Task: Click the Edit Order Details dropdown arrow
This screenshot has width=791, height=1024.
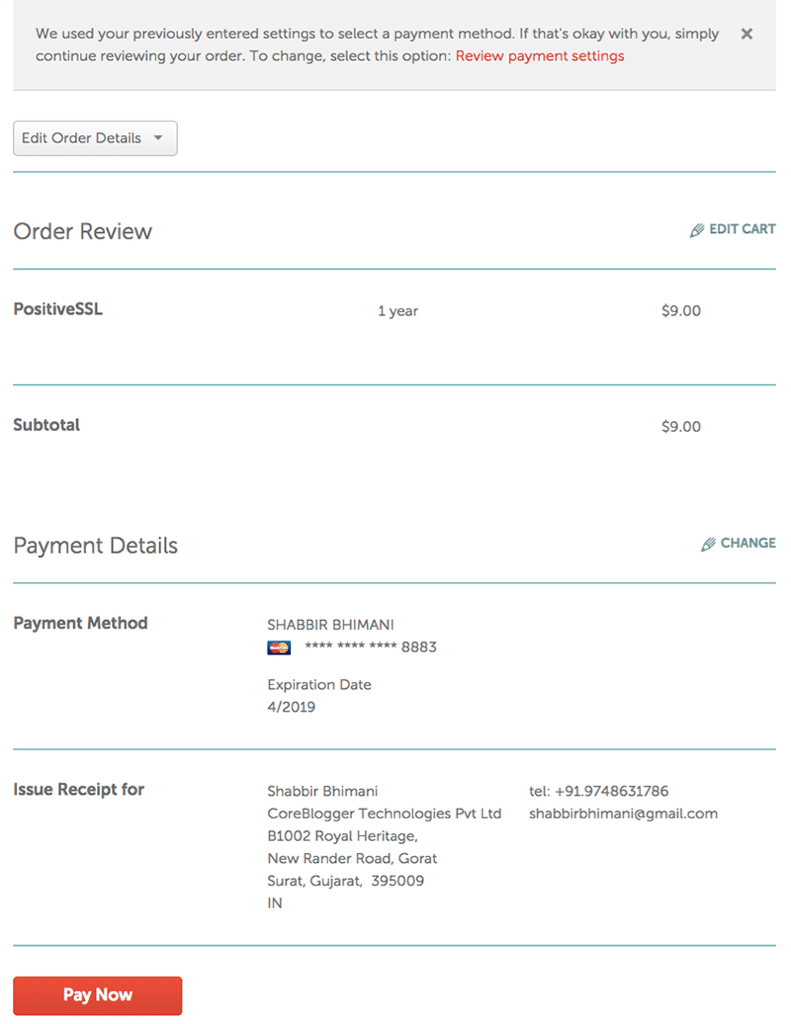Action: click(158, 138)
